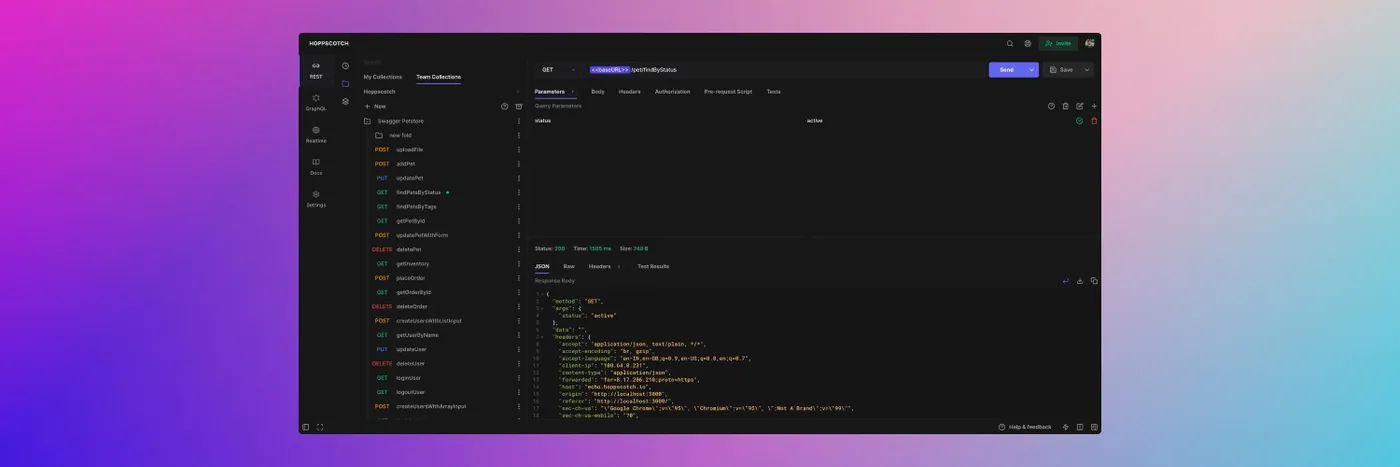Open the findPetsByStatus request
Image resolution: width=1400 pixels, height=467 pixels.
click(x=418, y=193)
